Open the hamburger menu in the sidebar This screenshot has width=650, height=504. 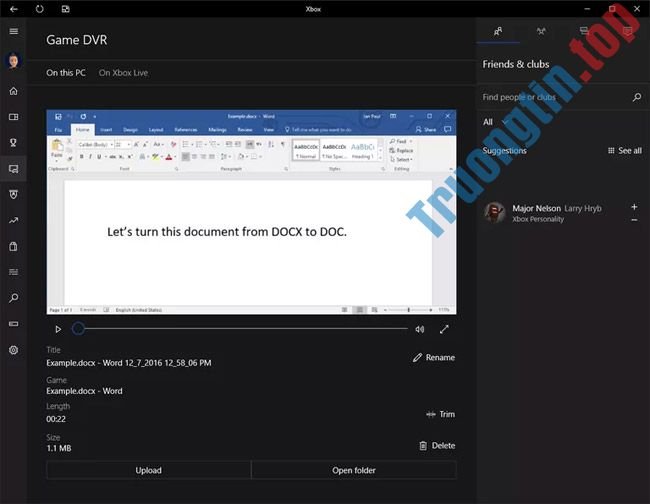pyautogui.click(x=13, y=31)
